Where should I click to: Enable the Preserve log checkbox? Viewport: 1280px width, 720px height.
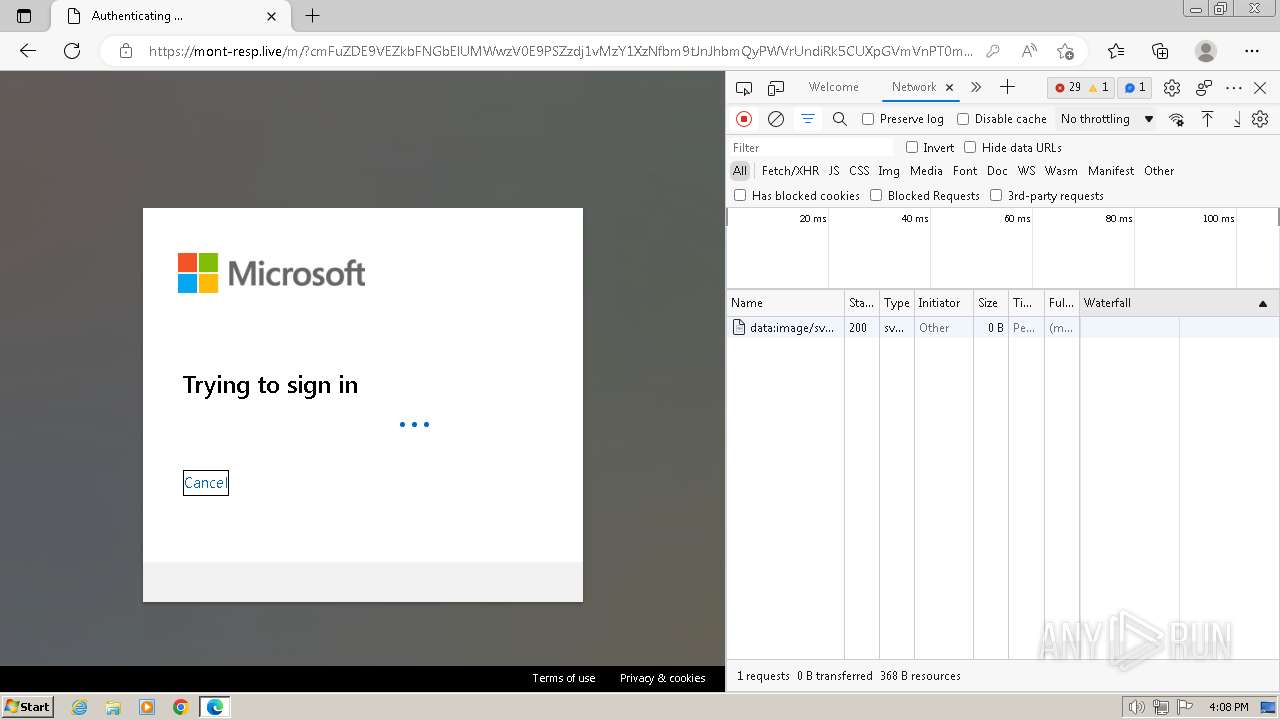[868, 119]
